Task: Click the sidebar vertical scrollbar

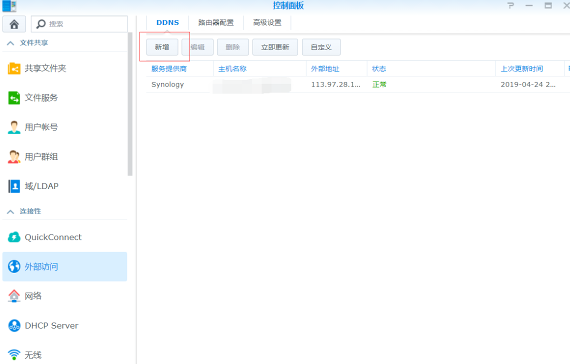Action: [130, 104]
